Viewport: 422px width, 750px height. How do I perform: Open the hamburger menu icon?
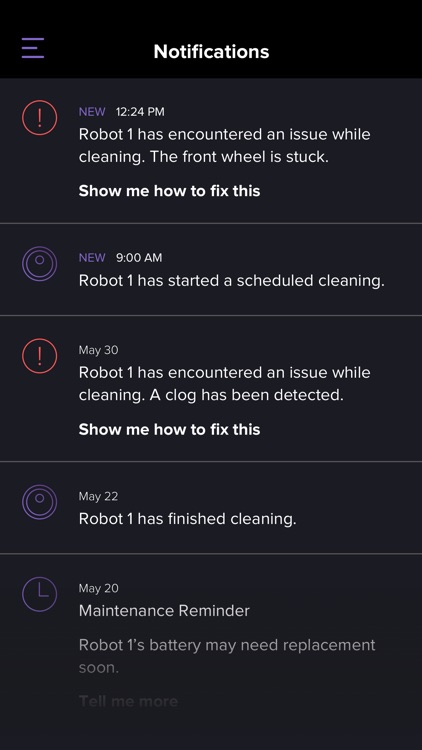click(33, 48)
